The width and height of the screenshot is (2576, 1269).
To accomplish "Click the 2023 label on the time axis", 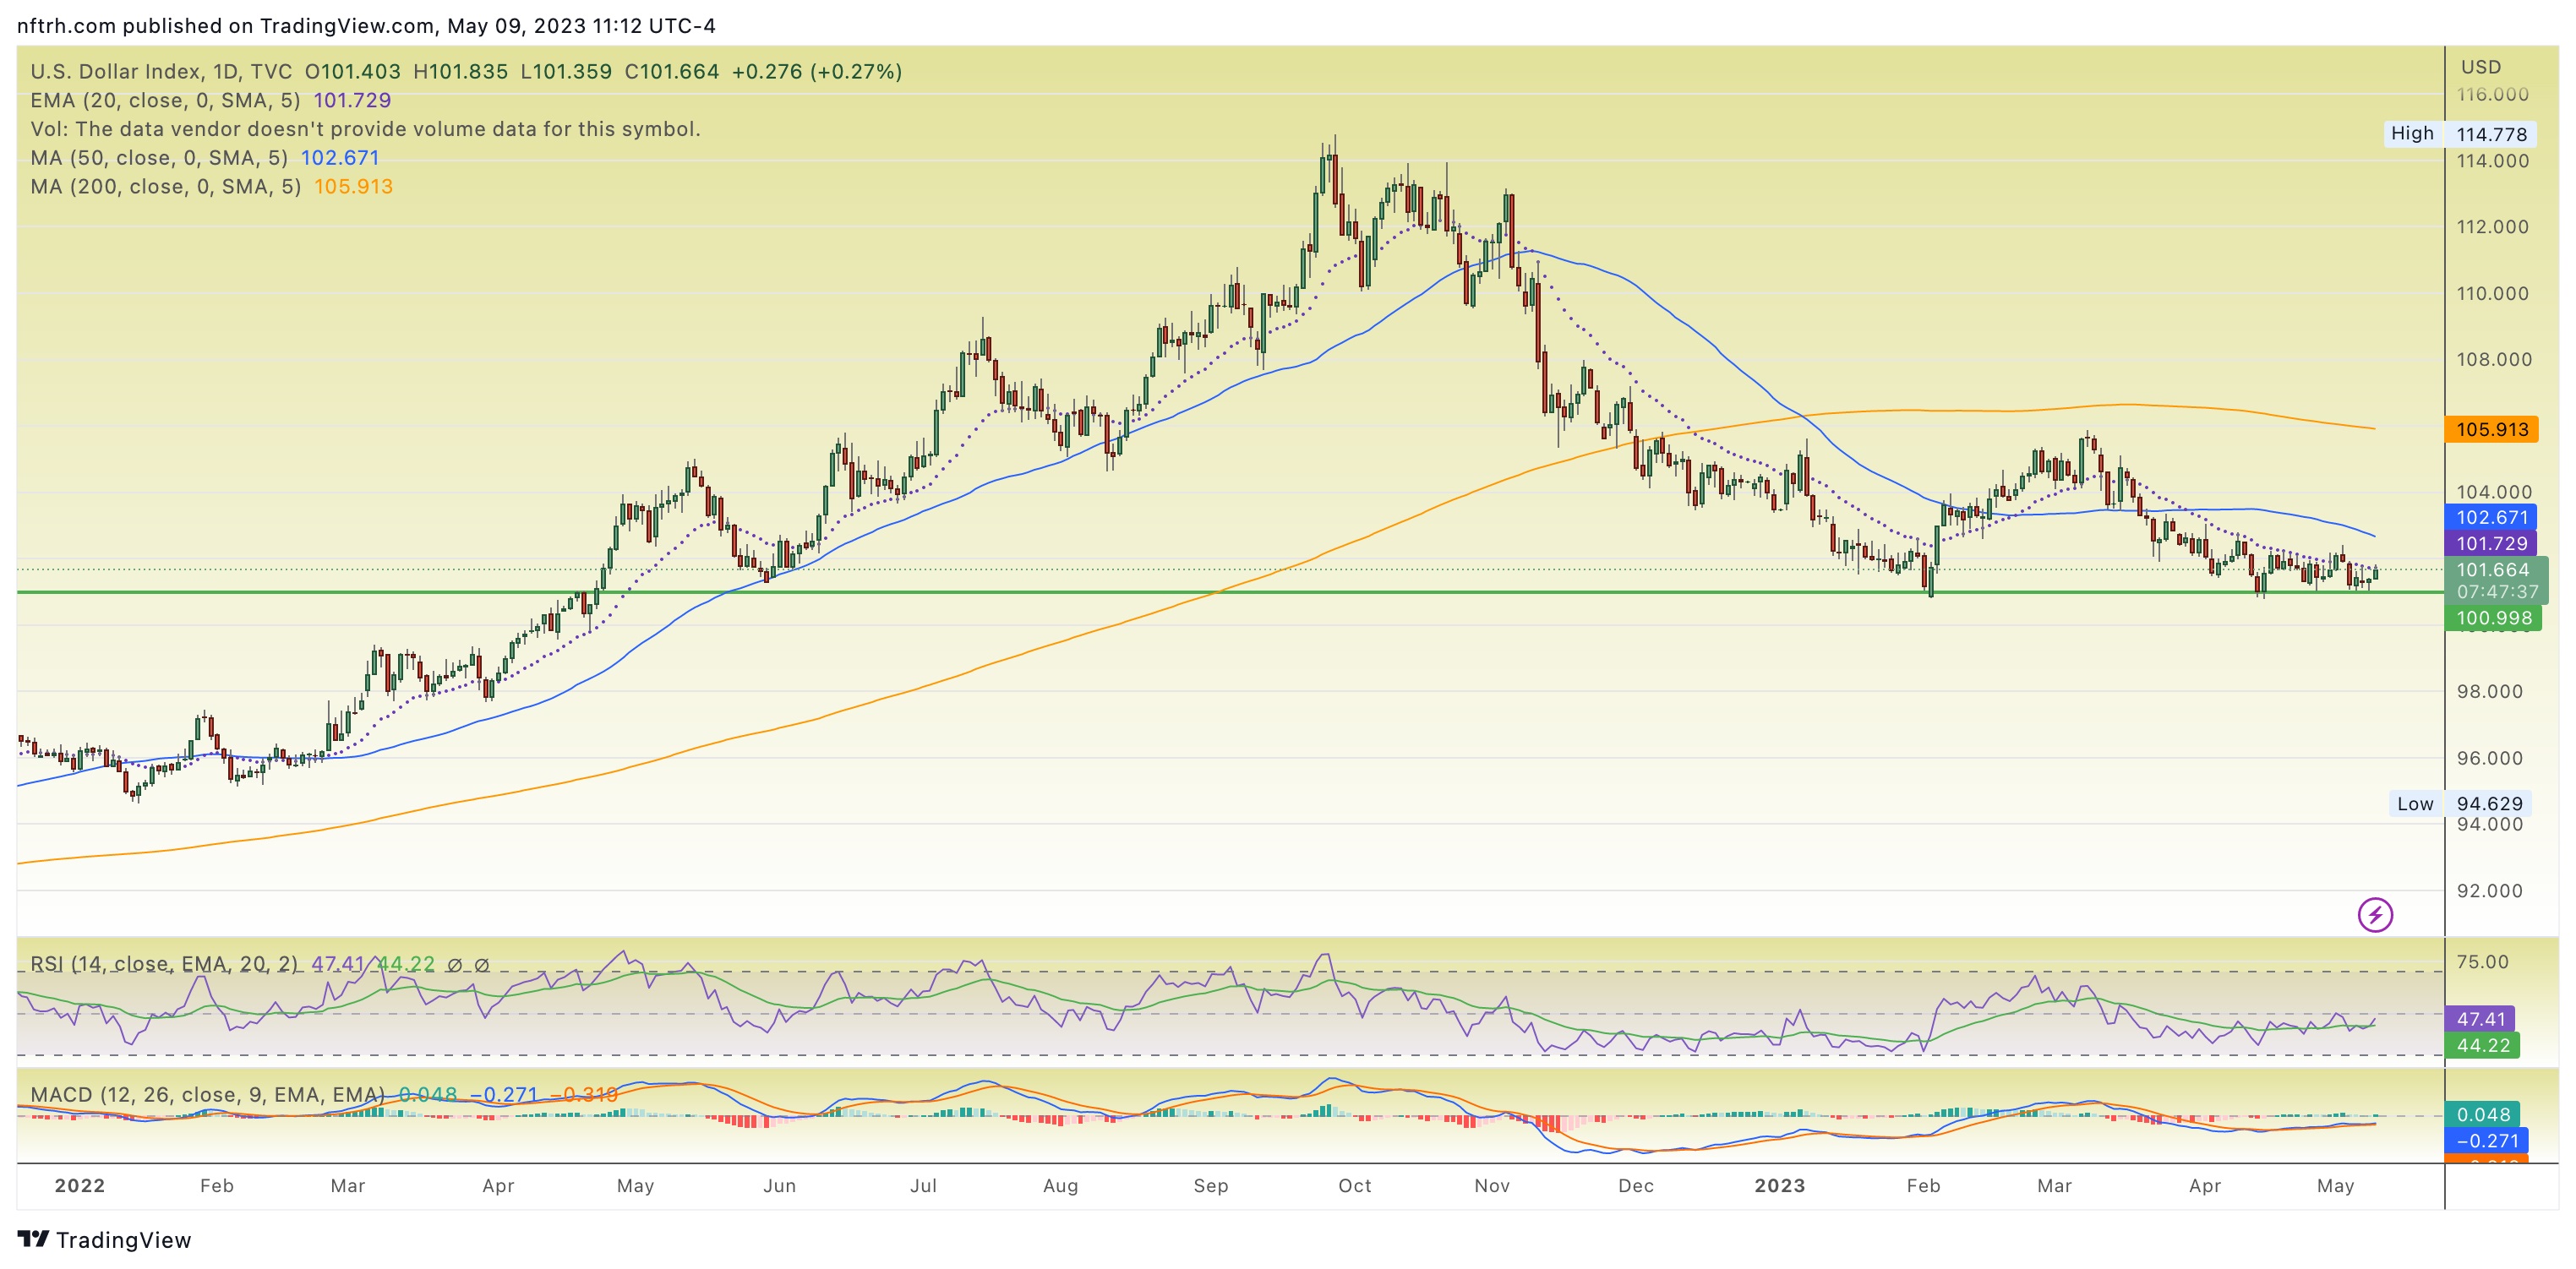I will point(1779,1185).
